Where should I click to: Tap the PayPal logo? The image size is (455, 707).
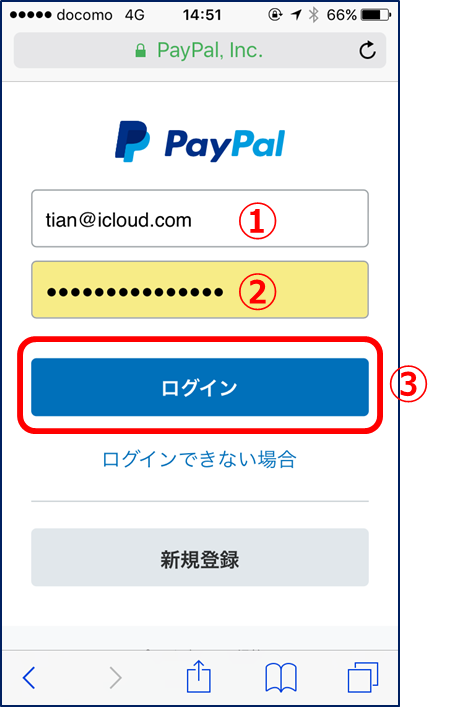click(200, 142)
